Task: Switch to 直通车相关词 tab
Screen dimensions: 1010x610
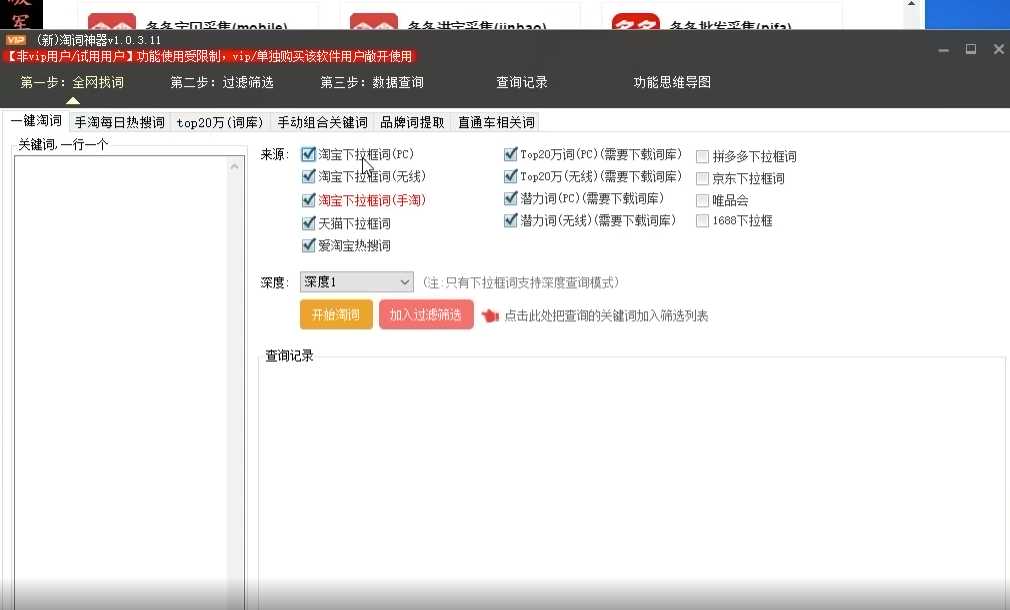Action: [496, 122]
